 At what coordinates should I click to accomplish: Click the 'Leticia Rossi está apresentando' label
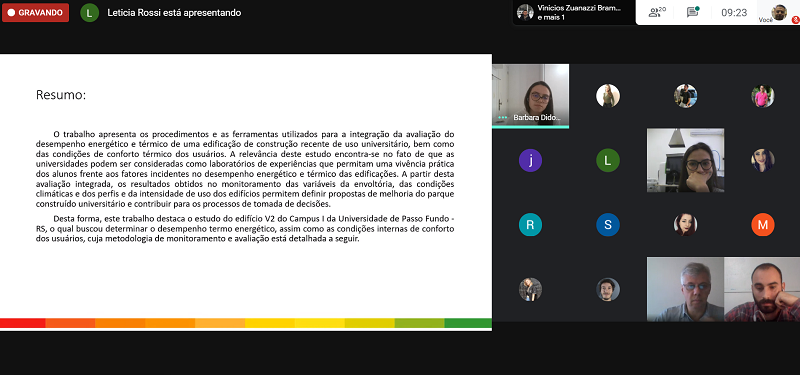click(x=174, y=13)
